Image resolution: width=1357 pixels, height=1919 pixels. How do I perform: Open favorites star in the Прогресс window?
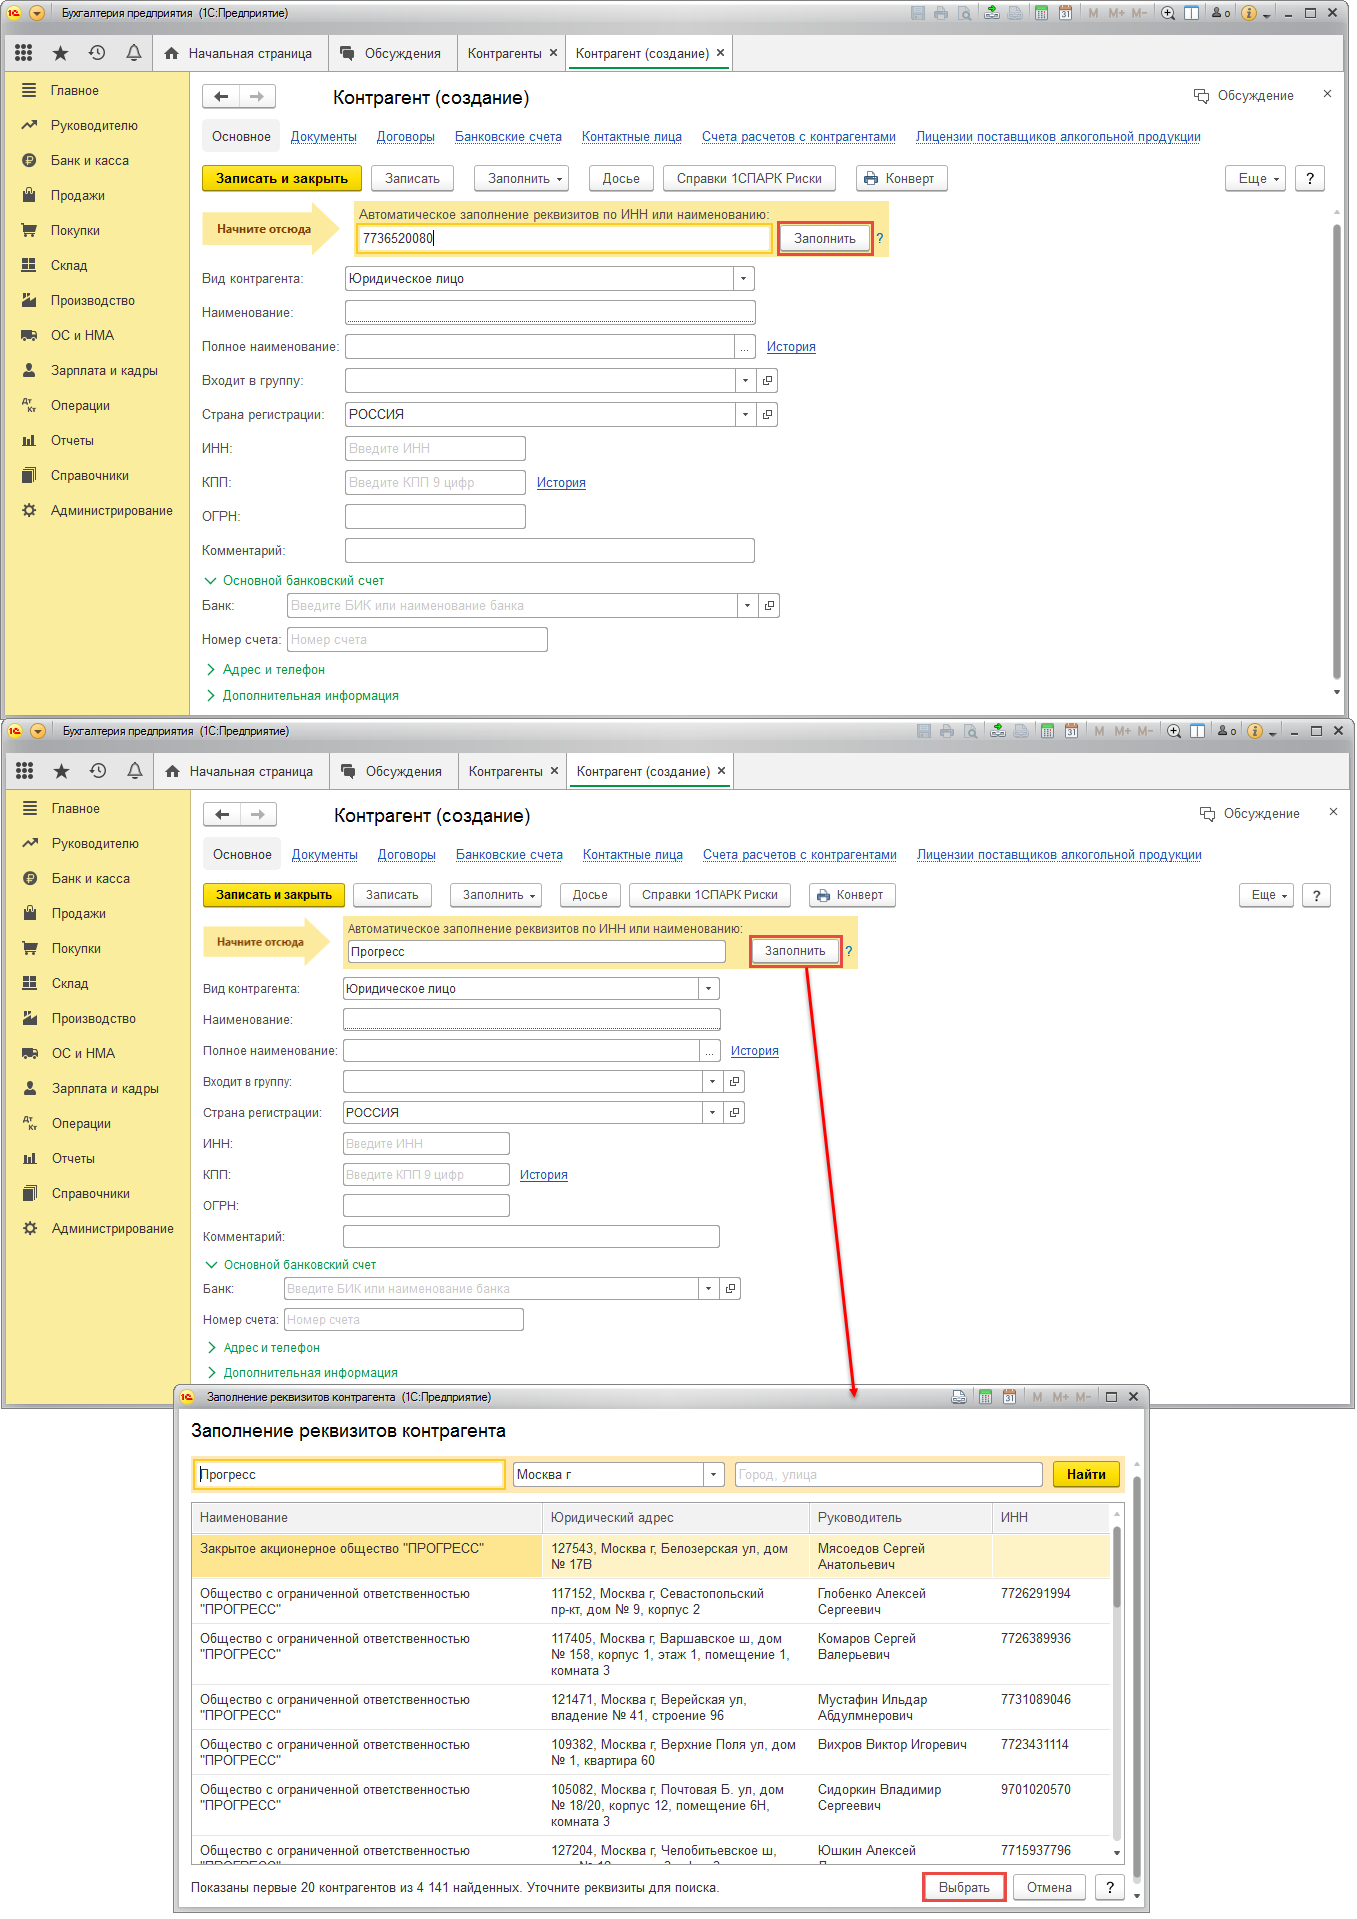point(62,771)
